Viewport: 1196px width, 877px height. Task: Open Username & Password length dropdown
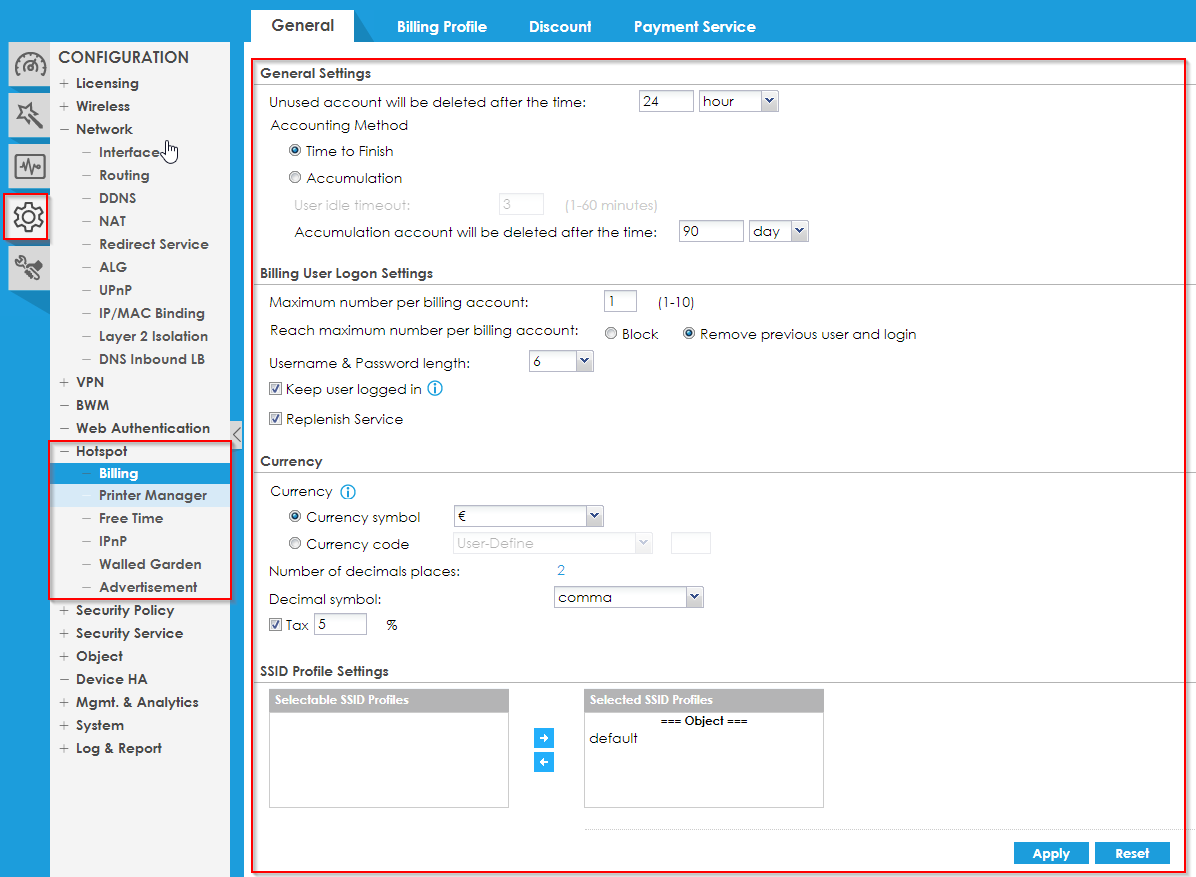(561, 362)
